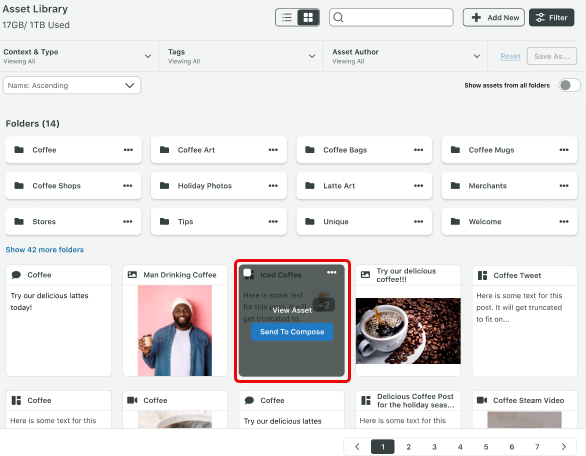Click the Man Drinking Coffee image icon
The height and width of the screenshot is (456, 586).
click(132, 275)
